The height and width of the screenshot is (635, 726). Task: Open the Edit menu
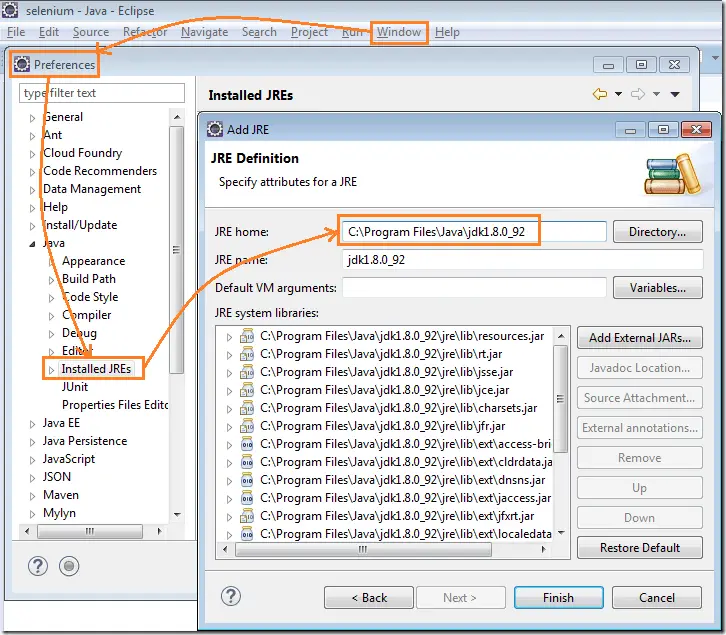(49, 32)
